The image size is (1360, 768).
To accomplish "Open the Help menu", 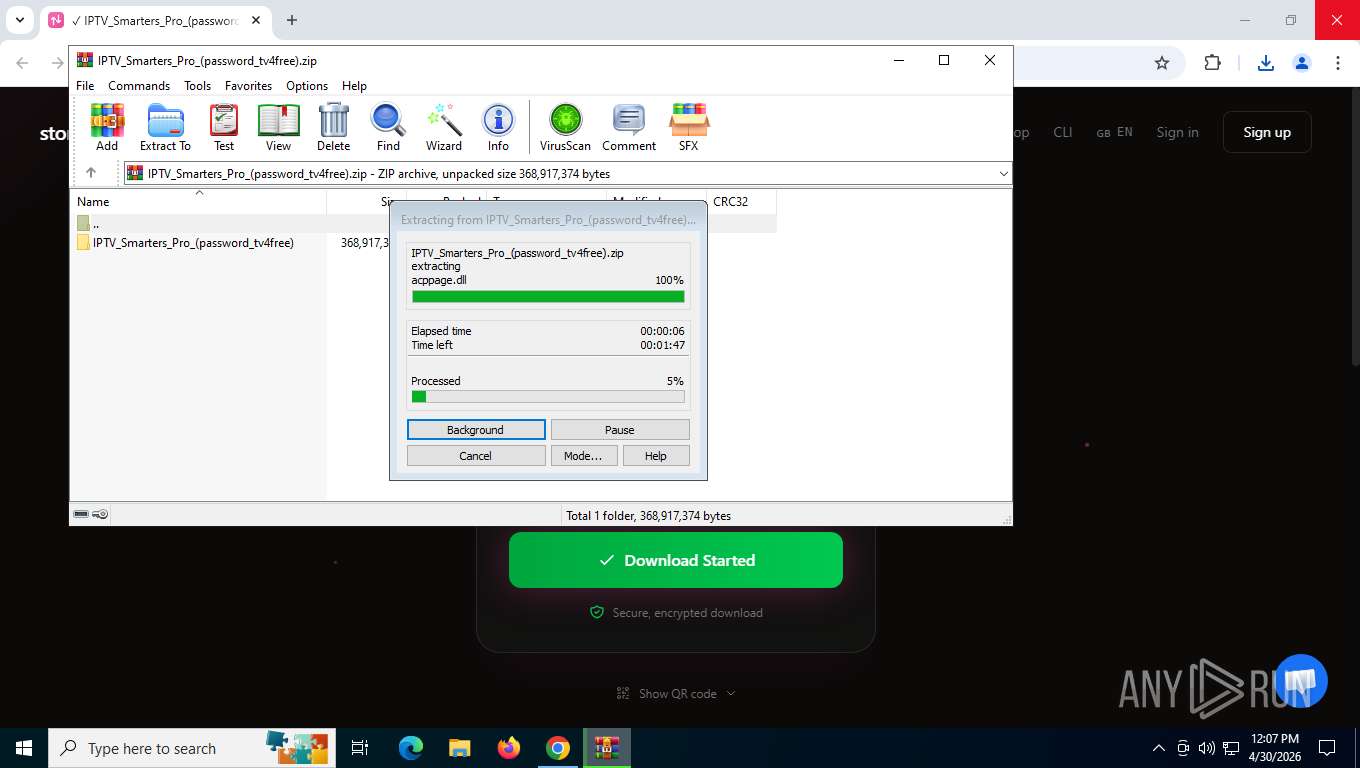I will 354,86.
